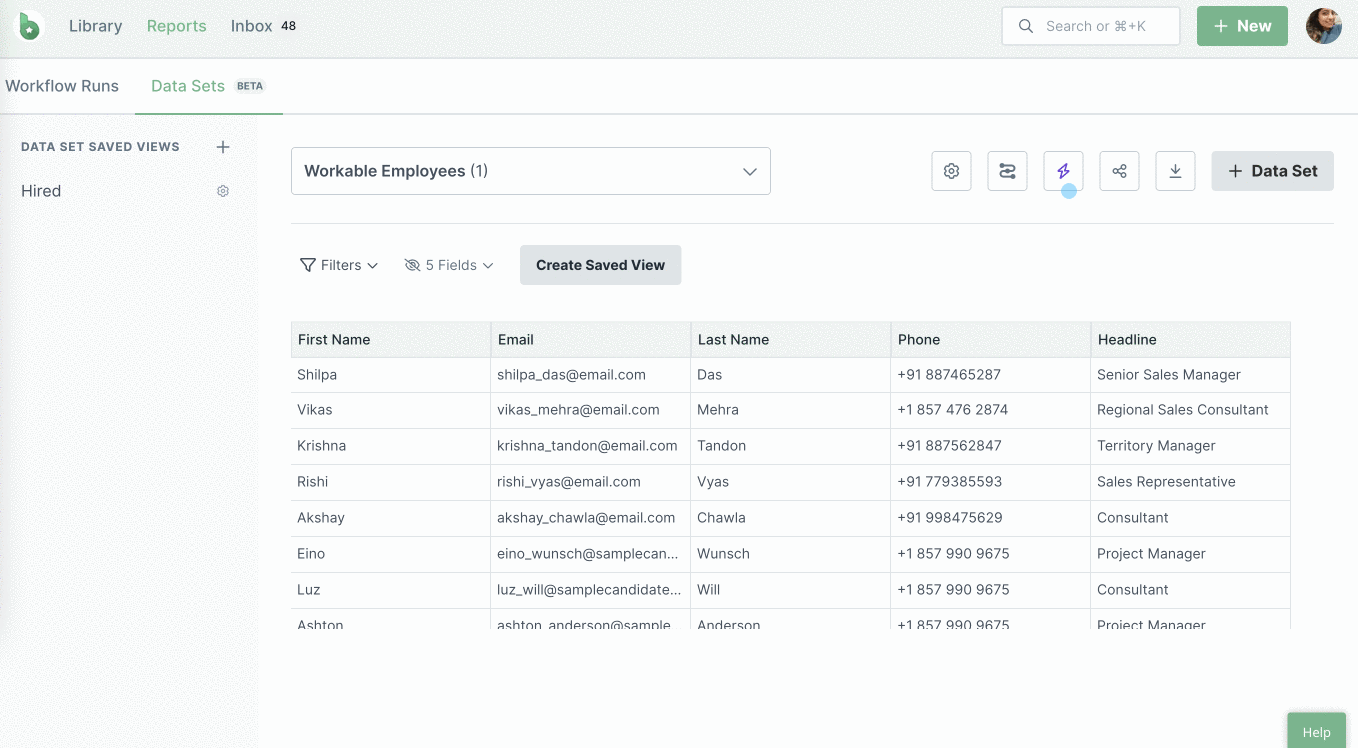Select the Mehra last name cell
The image size is (1358, 748).
pos(791,410)
